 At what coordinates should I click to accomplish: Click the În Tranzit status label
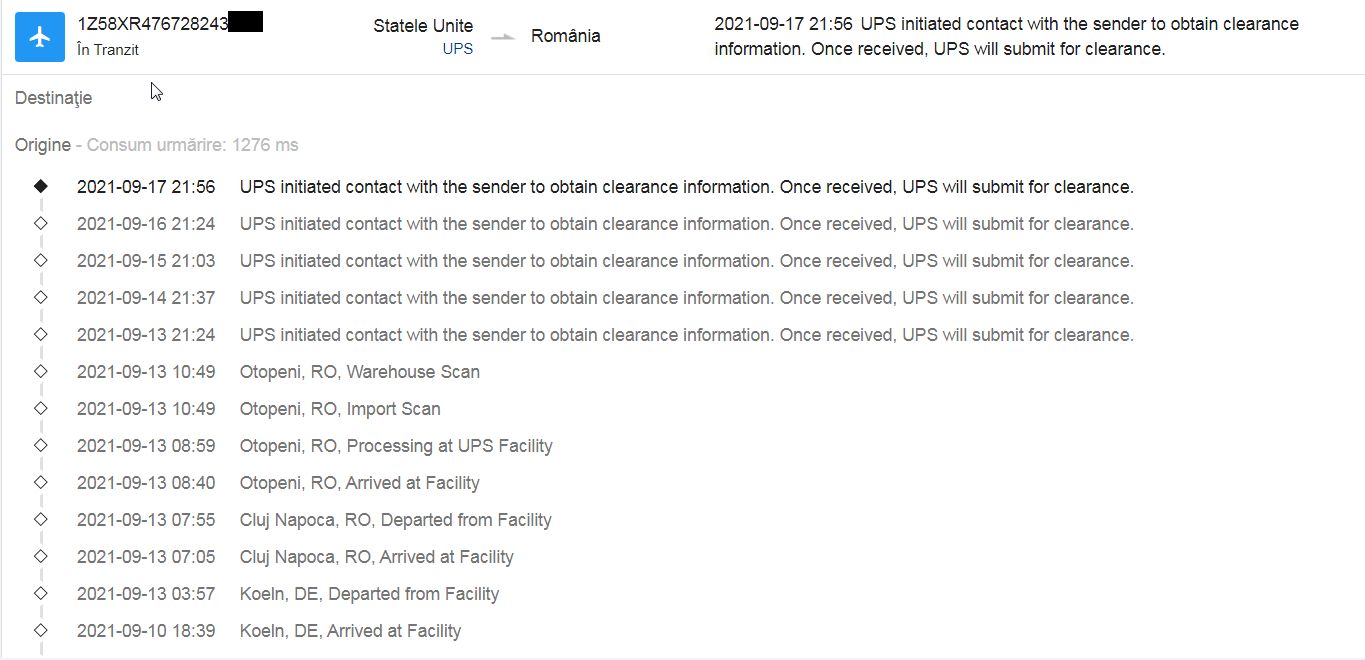coord(108,49)
